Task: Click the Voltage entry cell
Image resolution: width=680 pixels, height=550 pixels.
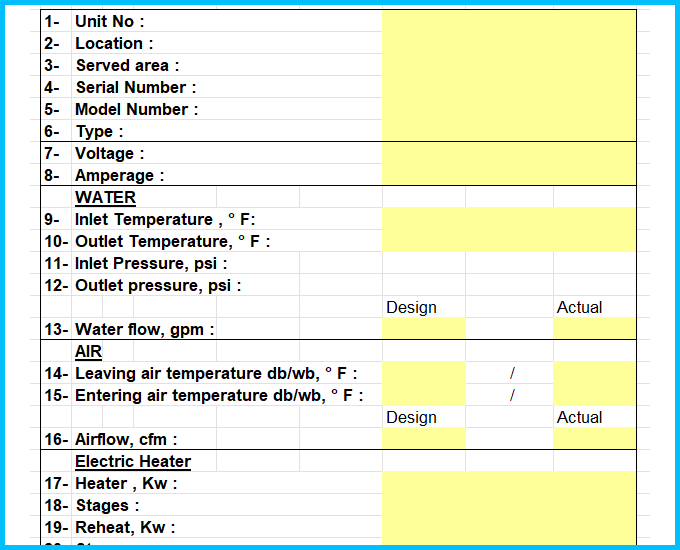Action: 508,153
